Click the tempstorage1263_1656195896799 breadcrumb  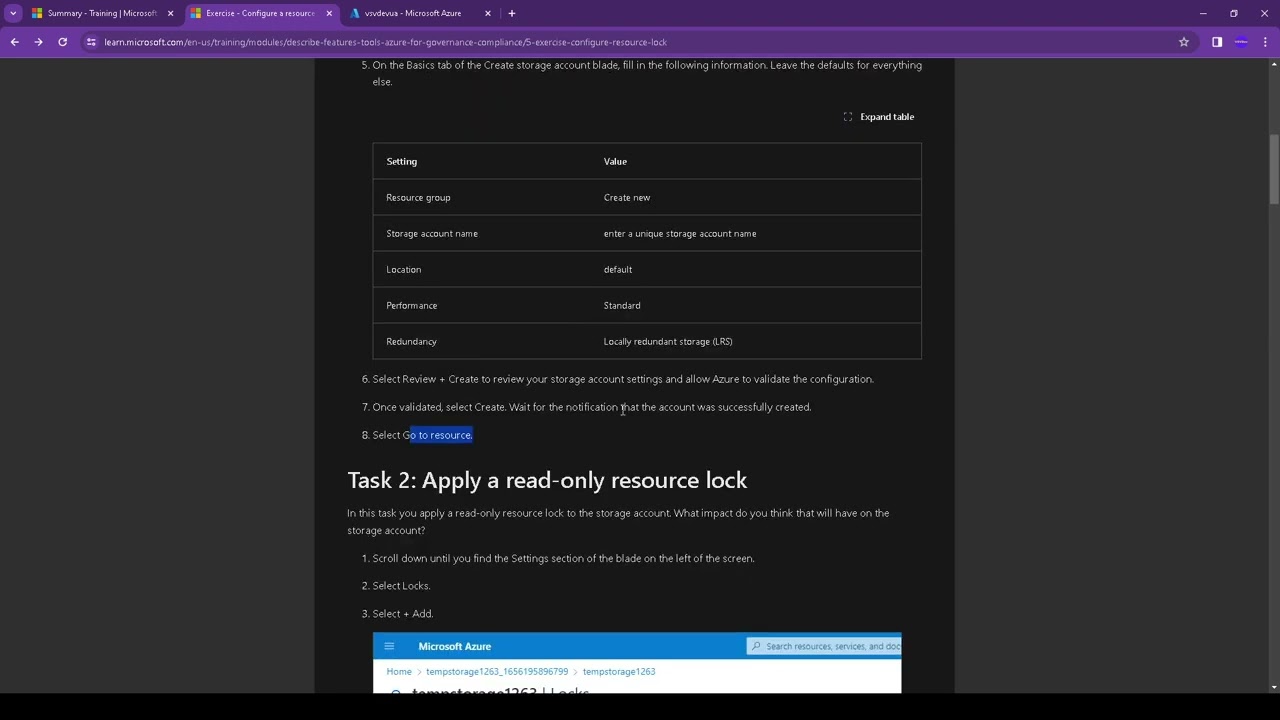click(x=497, y=671)
